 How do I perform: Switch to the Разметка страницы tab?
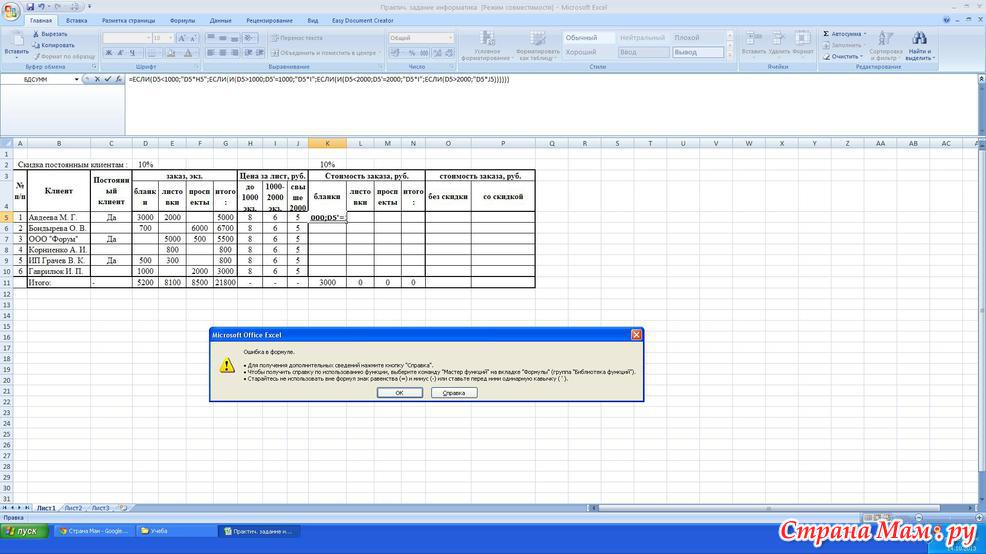click(128, 21)
